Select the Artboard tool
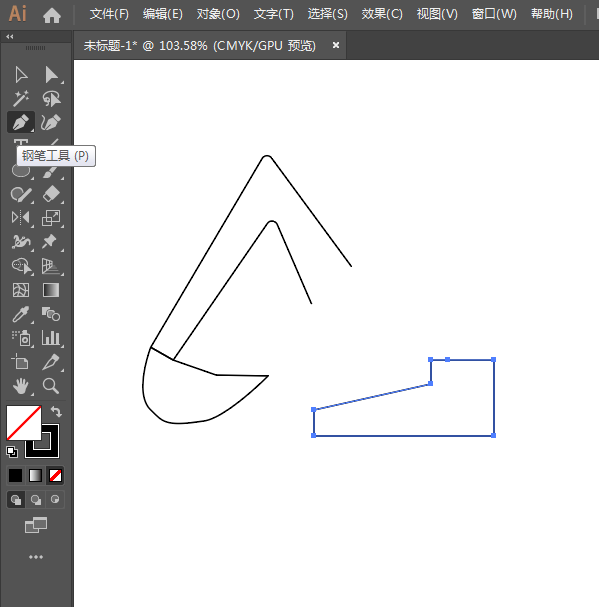Screen dimensions: 599x607 pyautogui.click(x=20, y=362)
